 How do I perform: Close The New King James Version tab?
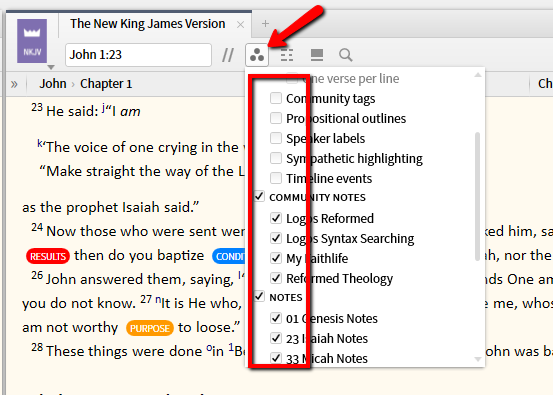click(x=241, y=25)
